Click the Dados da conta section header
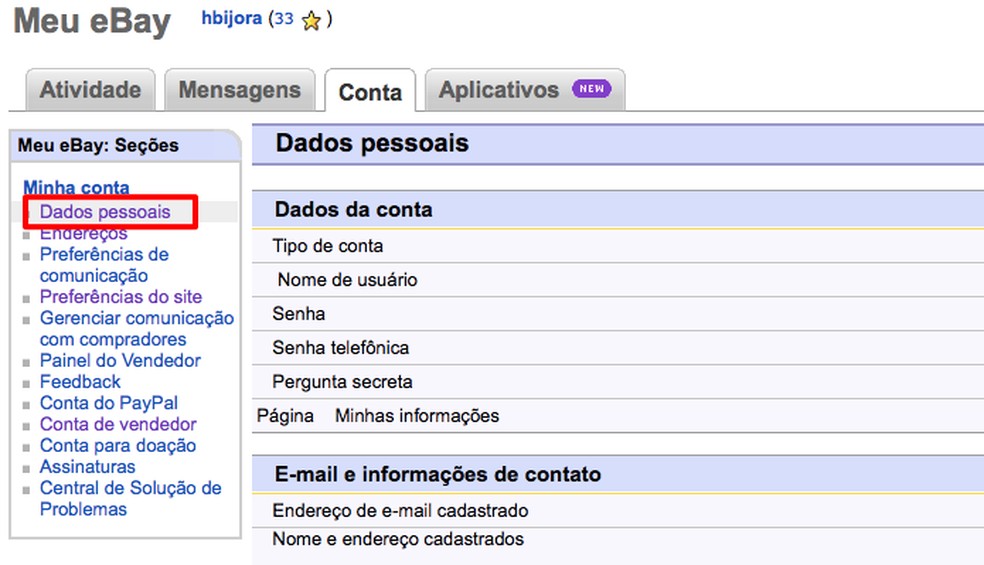 click(x=353, y=209)
